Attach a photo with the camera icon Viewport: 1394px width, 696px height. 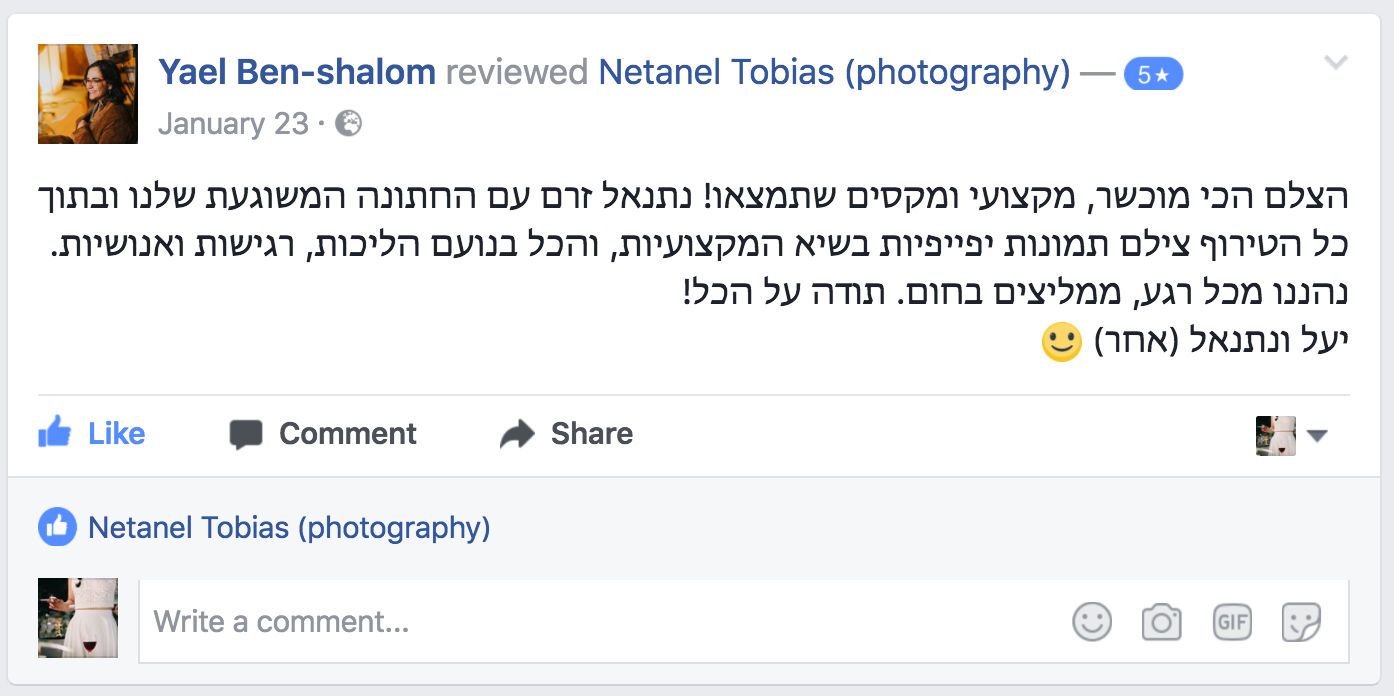coord(1162,622)
